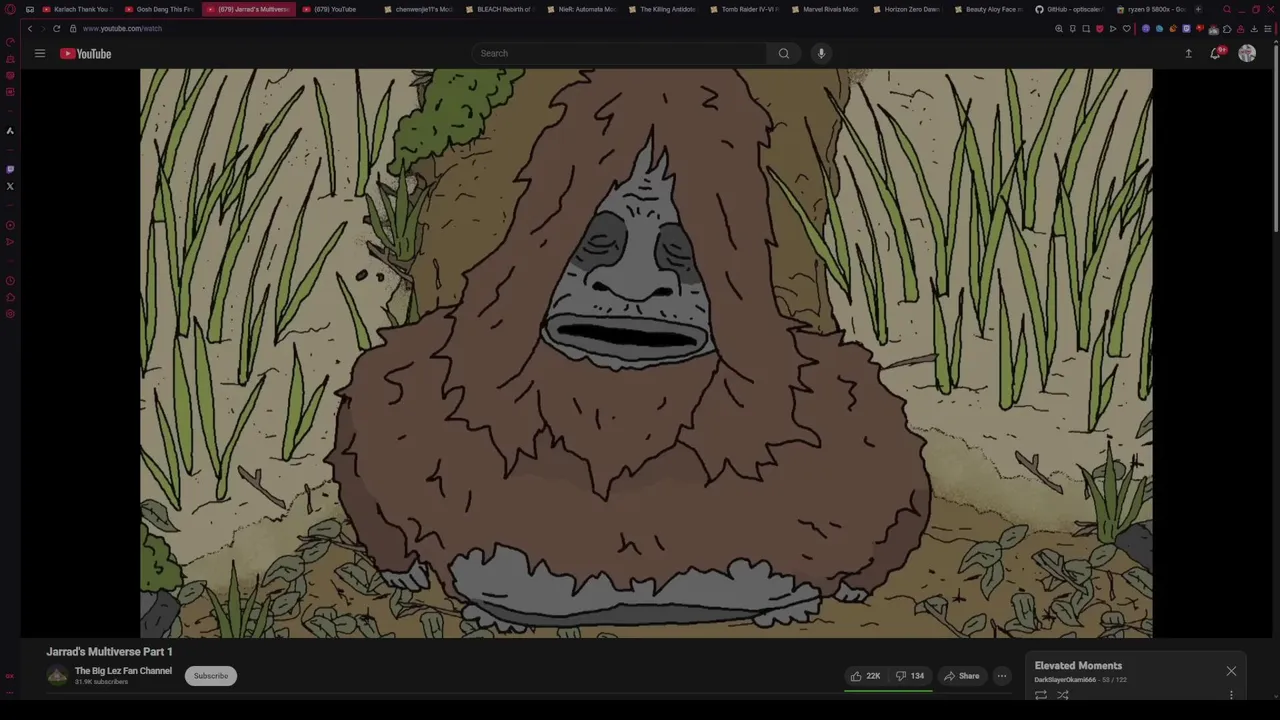Switch to the Marvel Rivals Mods tab
This screenshot has height=720, width=1280.
pyautogui.click(x=825, y=9)
